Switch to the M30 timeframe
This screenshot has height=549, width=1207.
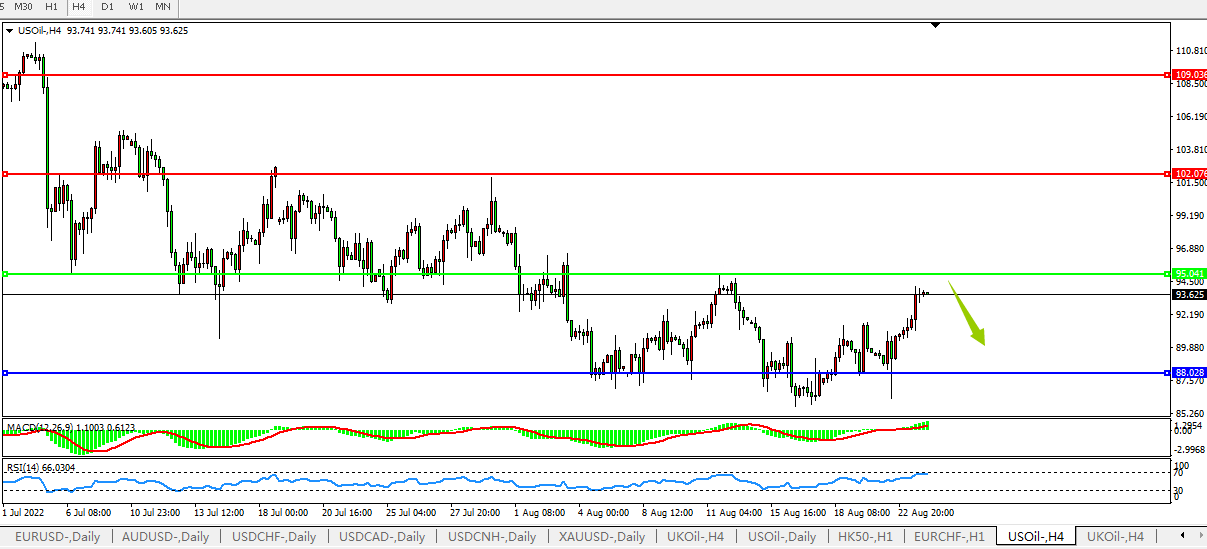pyautogui.click(x=24, y=7)
